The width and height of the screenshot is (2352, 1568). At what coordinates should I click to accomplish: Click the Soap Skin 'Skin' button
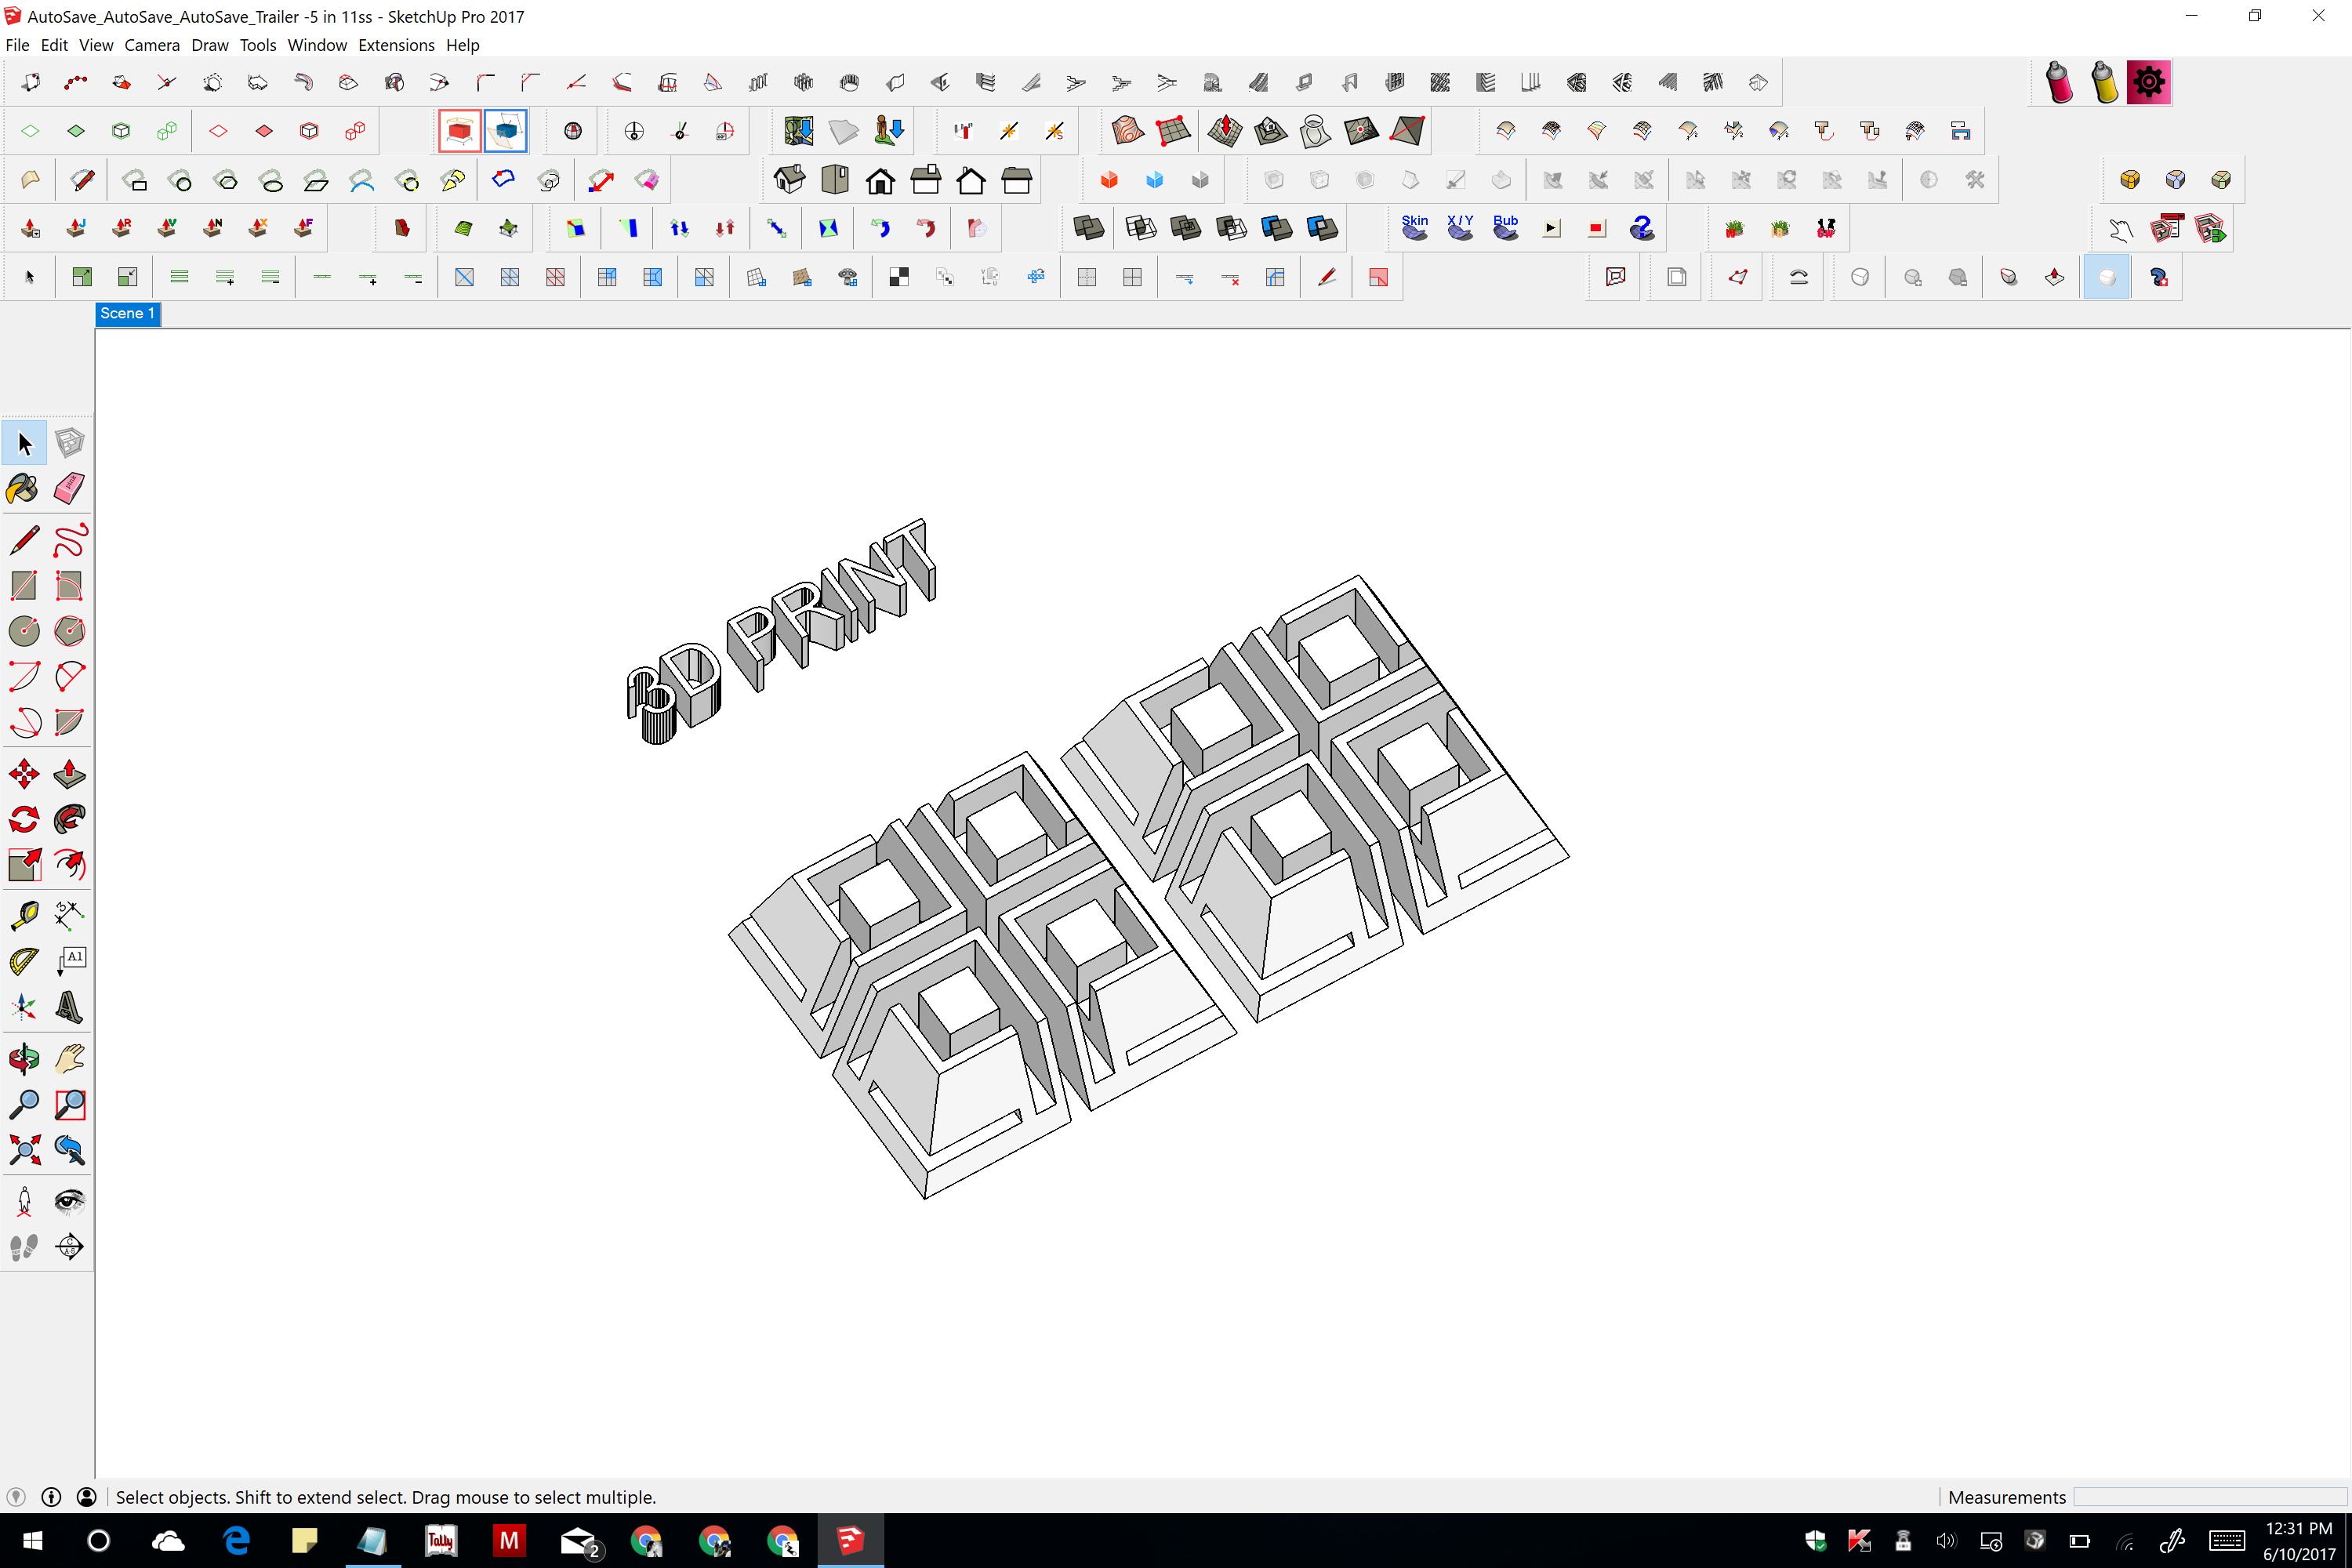pos(1415,229)
